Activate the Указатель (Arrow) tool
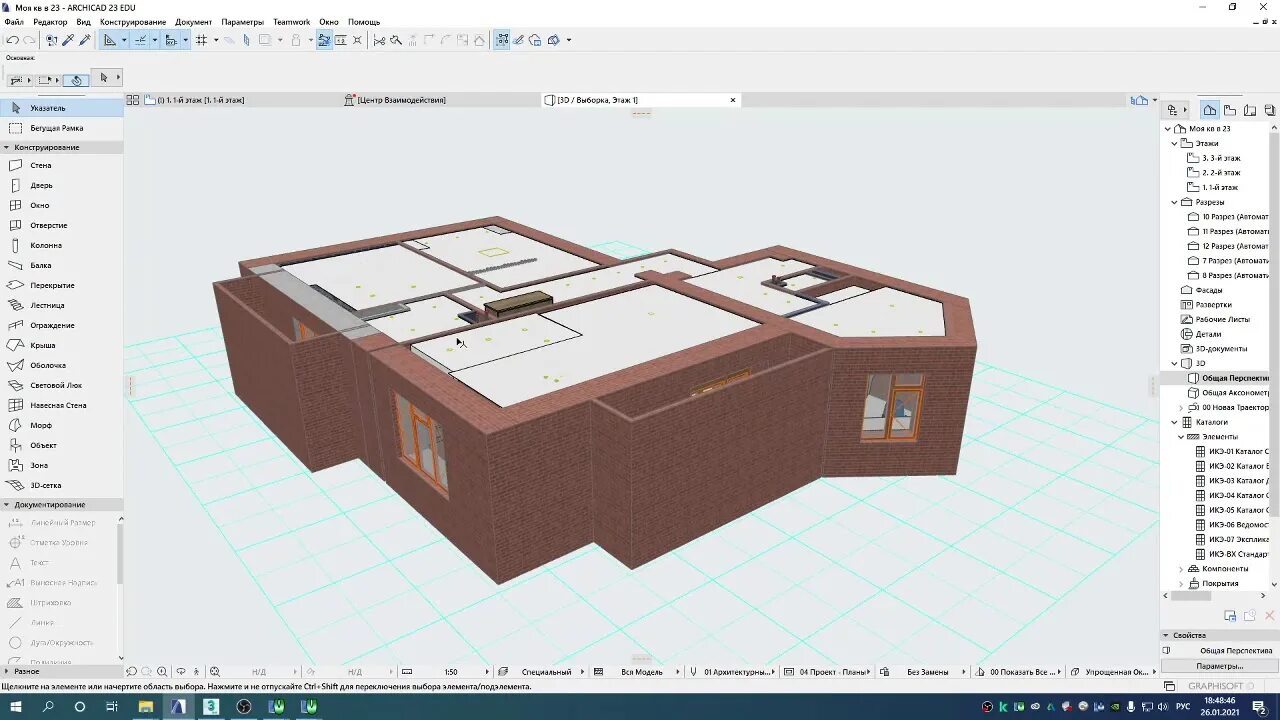The image size is (1280, 720). 61,108
